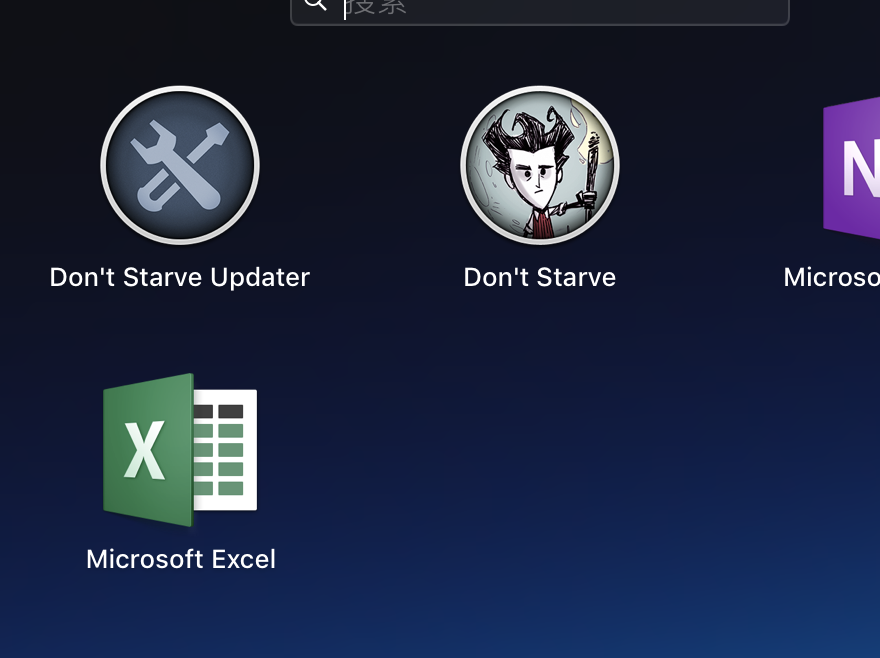Open the purple Microsoft OneNote icon
The width and height of the screenshot is (880, 658).
click(x=851, y=168)
